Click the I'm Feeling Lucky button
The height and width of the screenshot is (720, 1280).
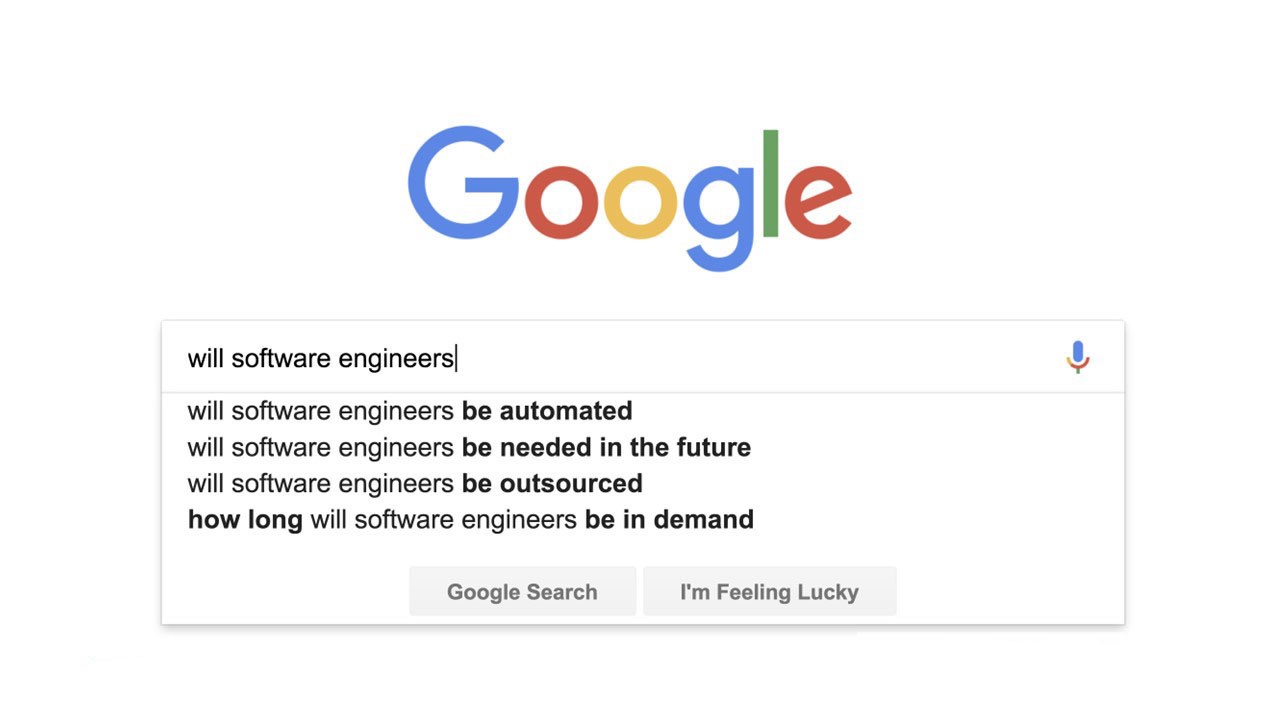(769, 592)
